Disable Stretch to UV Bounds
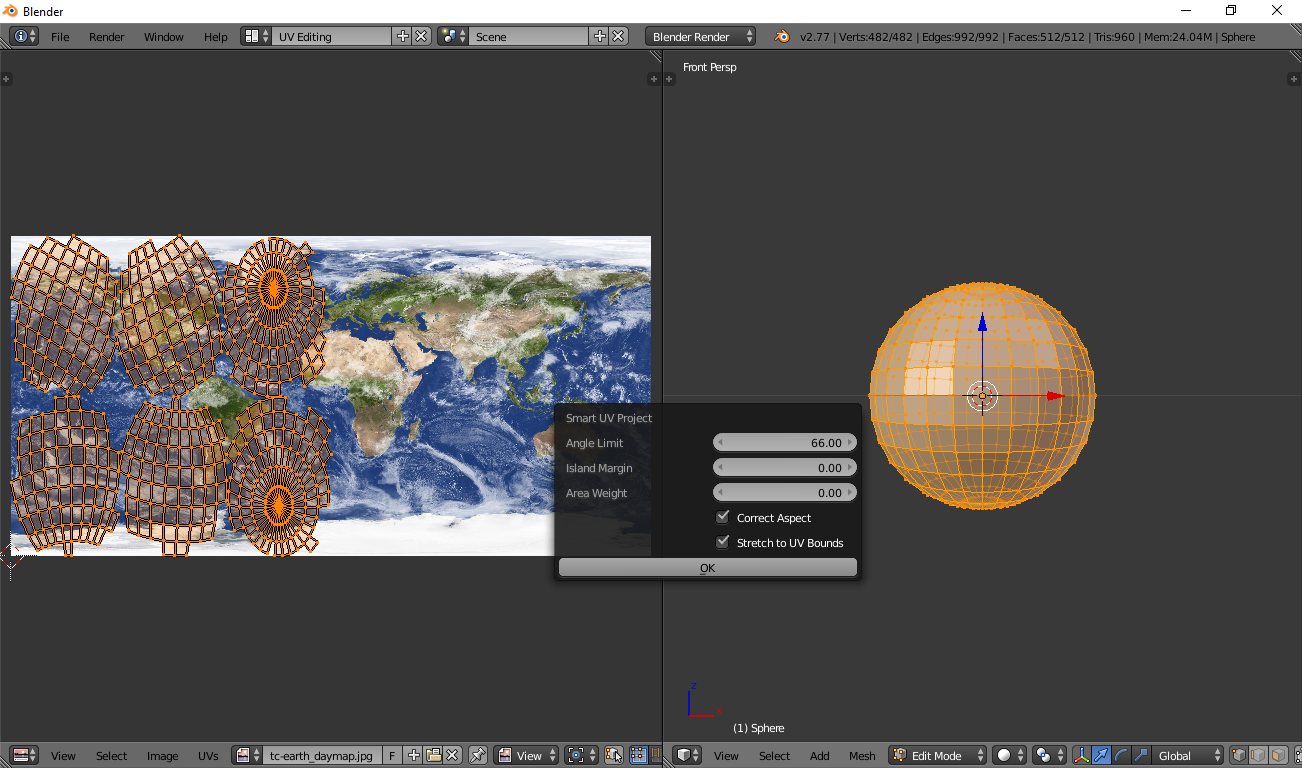The image size is (1302, 768). point(723,543)
